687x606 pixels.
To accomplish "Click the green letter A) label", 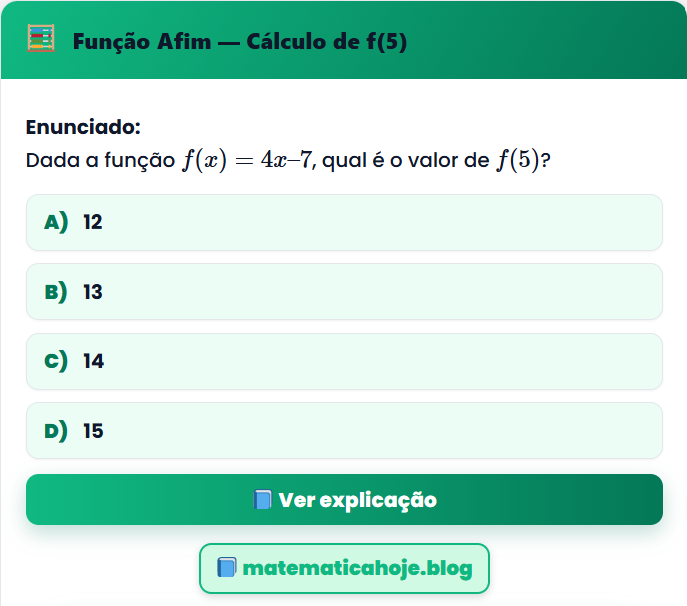I will [x=56, y=222].
